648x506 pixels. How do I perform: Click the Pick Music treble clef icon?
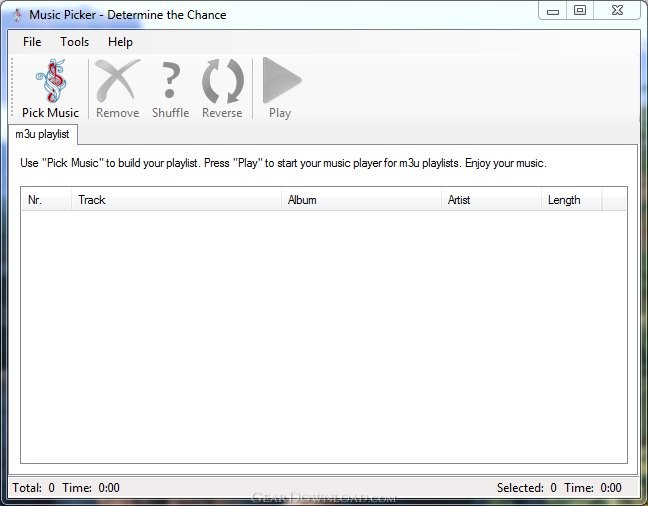tap(51, 81)
